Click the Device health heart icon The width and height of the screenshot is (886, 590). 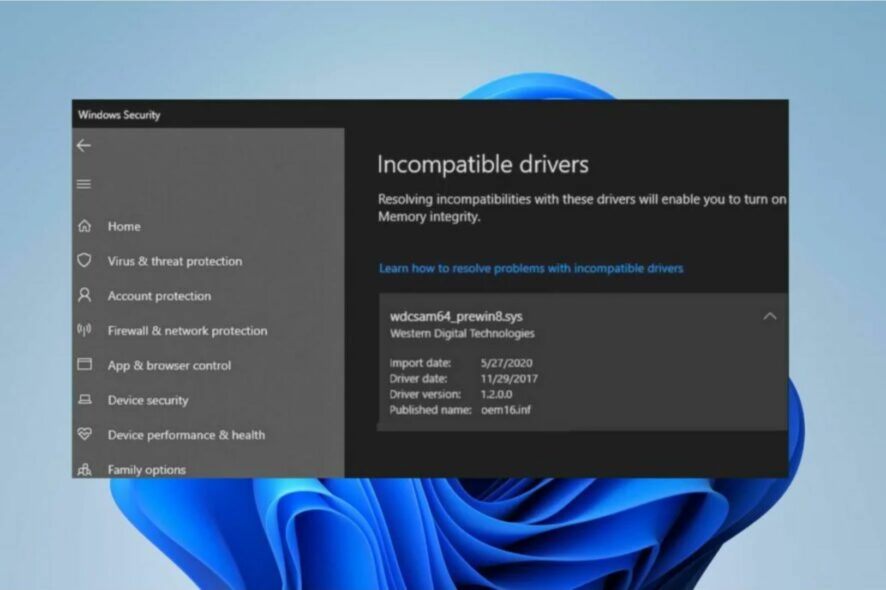pyautogui.click(x=84, y=434)
